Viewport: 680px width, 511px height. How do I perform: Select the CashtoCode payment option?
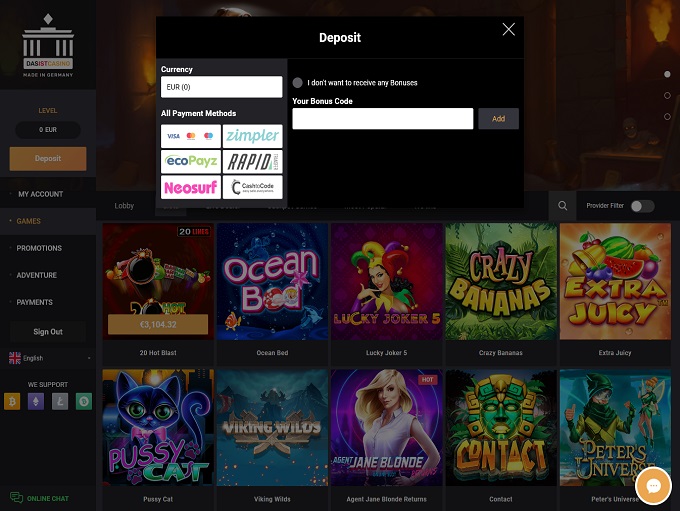coord(252,187)
